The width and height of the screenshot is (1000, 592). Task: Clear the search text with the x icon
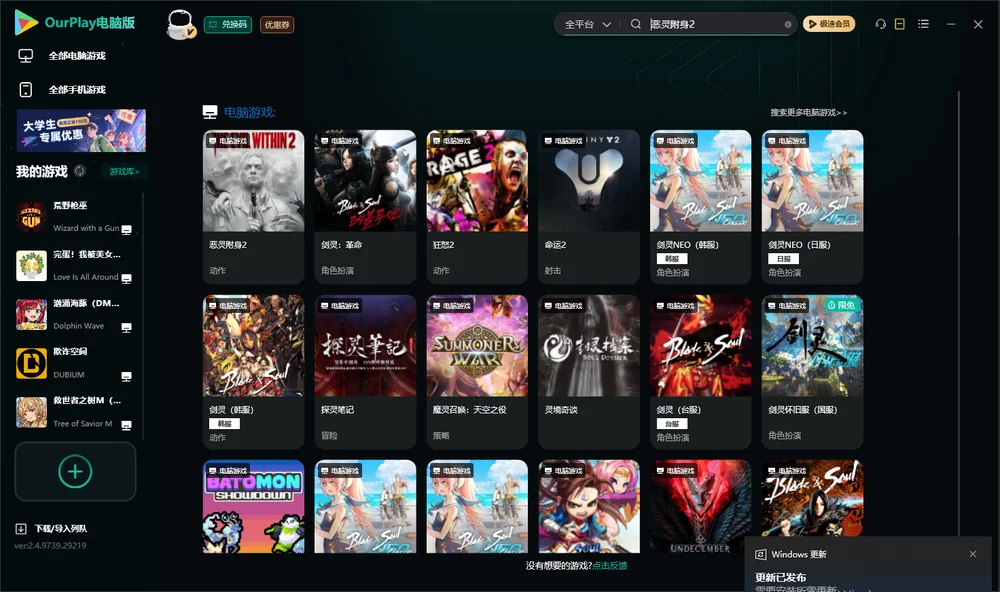coord(788,24)
